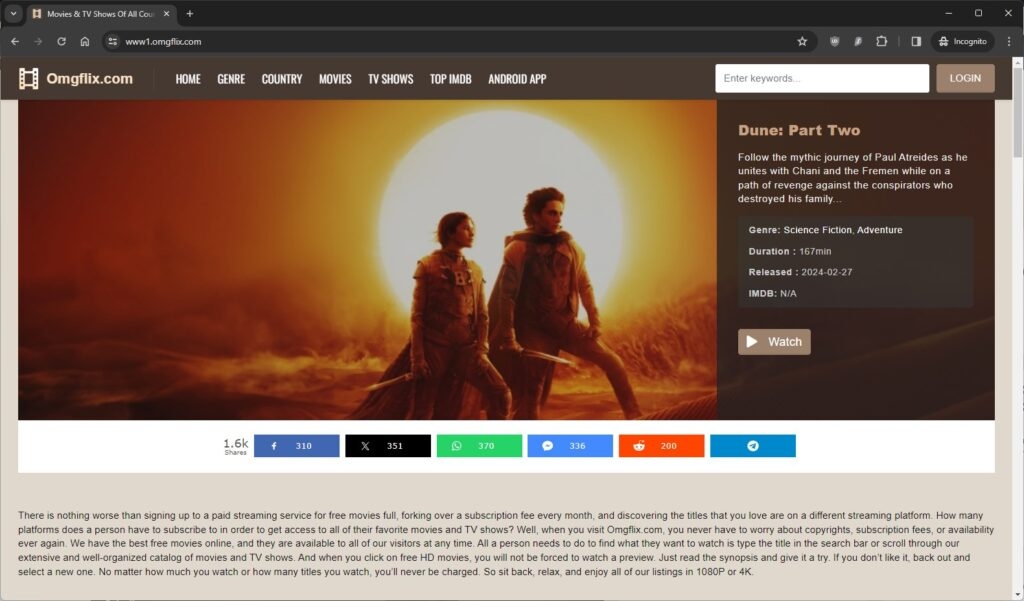Share via WhatsApp button with 370 shares
The height and width of the screenshot is (601, 1024).
tap(479, 446)
